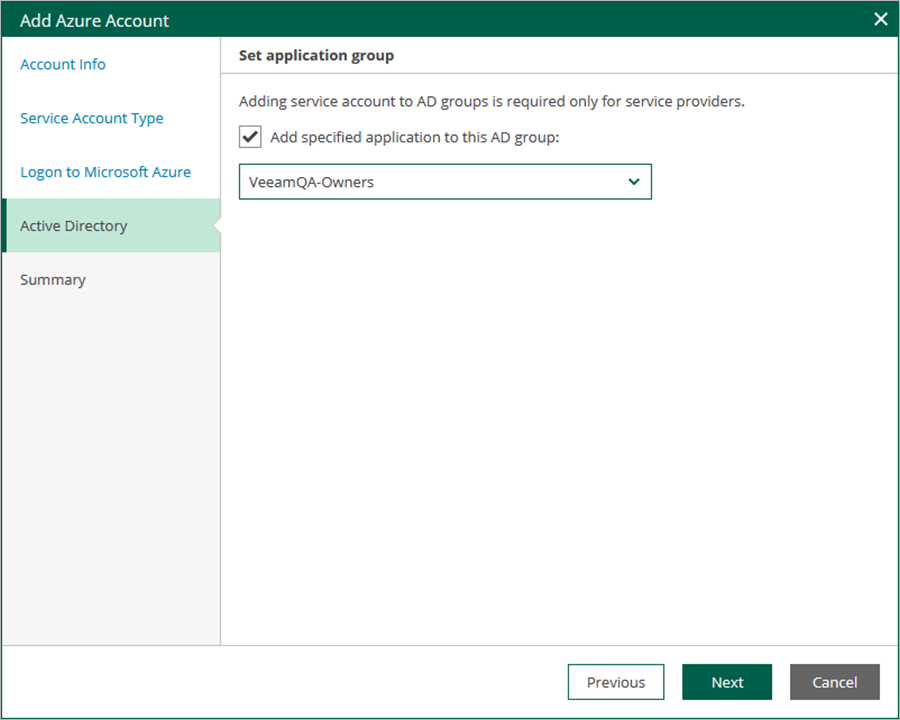Viewport: 900px width, 720px height.
Task: Close the Add Azure Account dialog
Action: [881, 19]
